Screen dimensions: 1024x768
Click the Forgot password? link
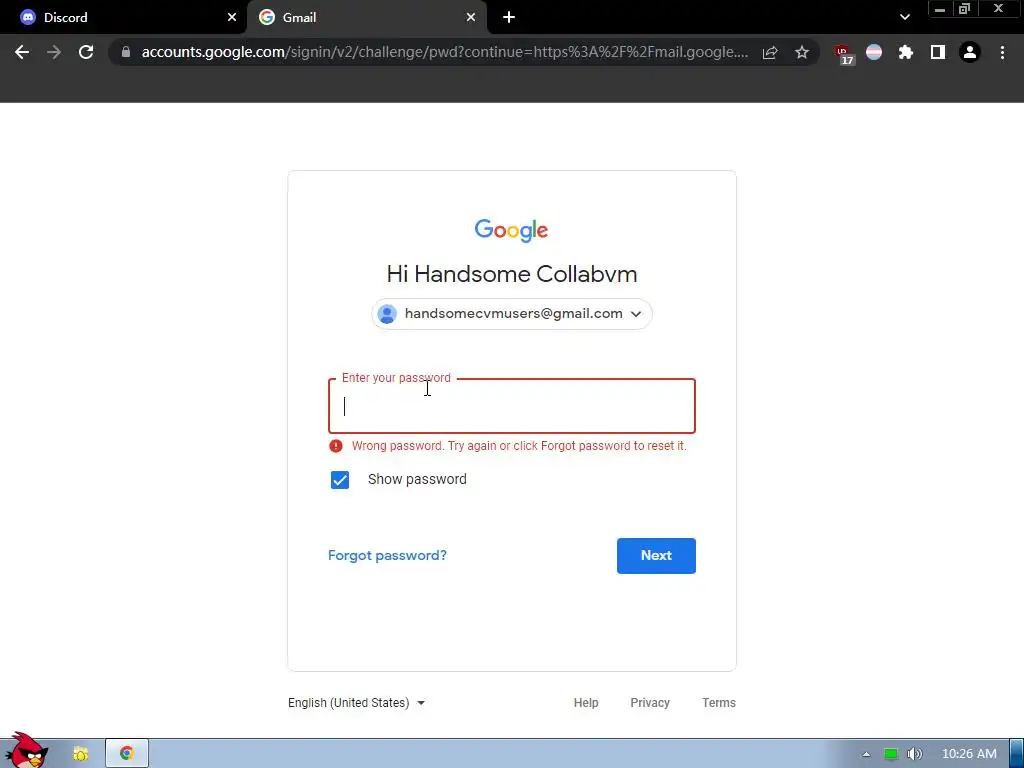click(x=387, y=556)
